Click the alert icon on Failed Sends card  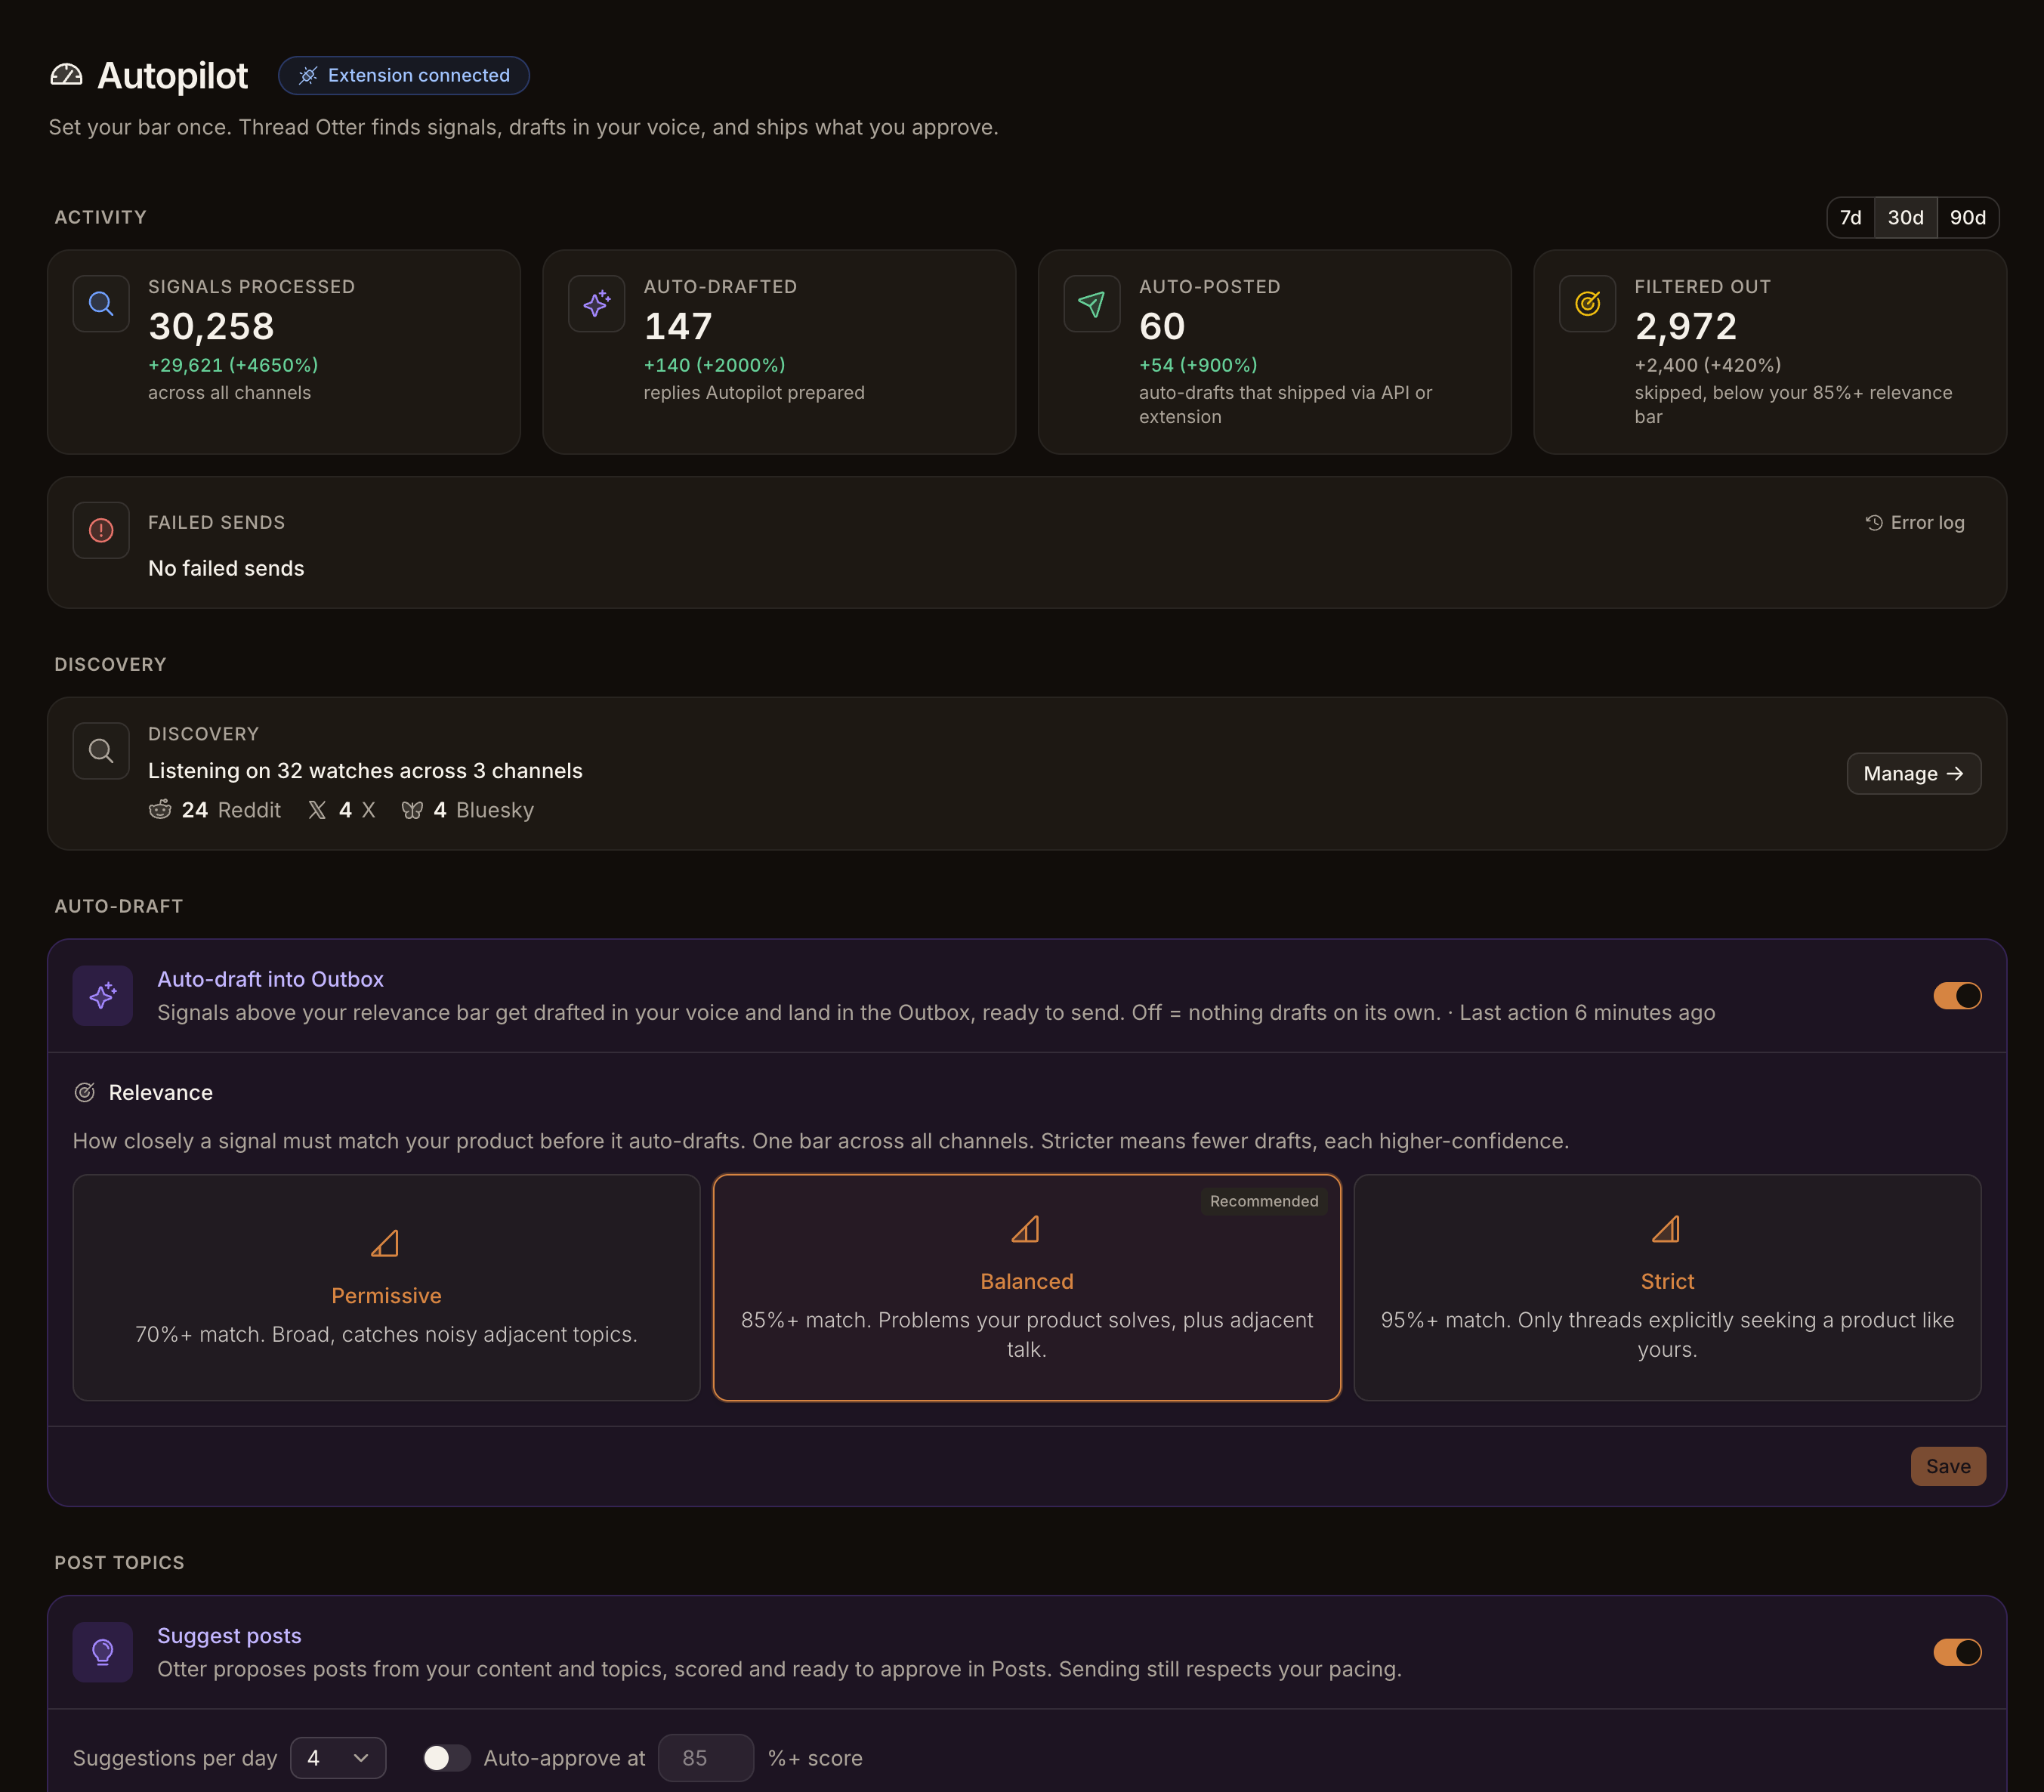[101, 530]
